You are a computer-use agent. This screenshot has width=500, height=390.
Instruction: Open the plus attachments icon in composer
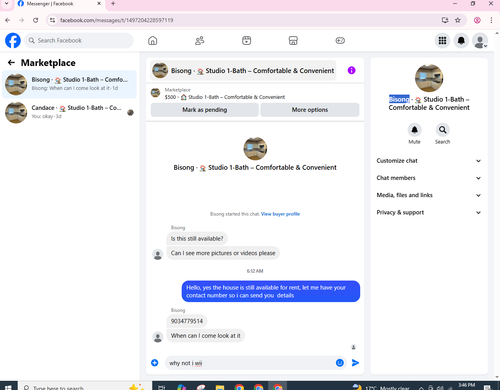point(155,363)
